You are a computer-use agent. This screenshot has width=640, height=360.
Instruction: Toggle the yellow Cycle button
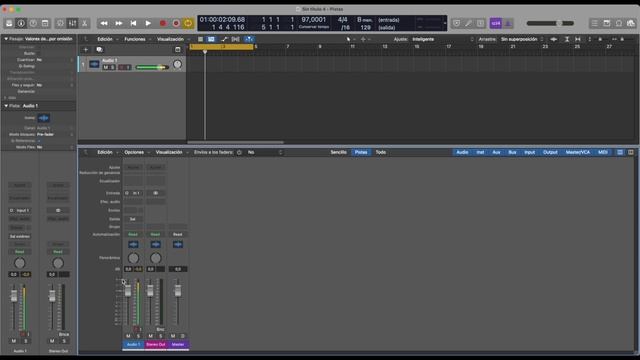coord(188,23)
